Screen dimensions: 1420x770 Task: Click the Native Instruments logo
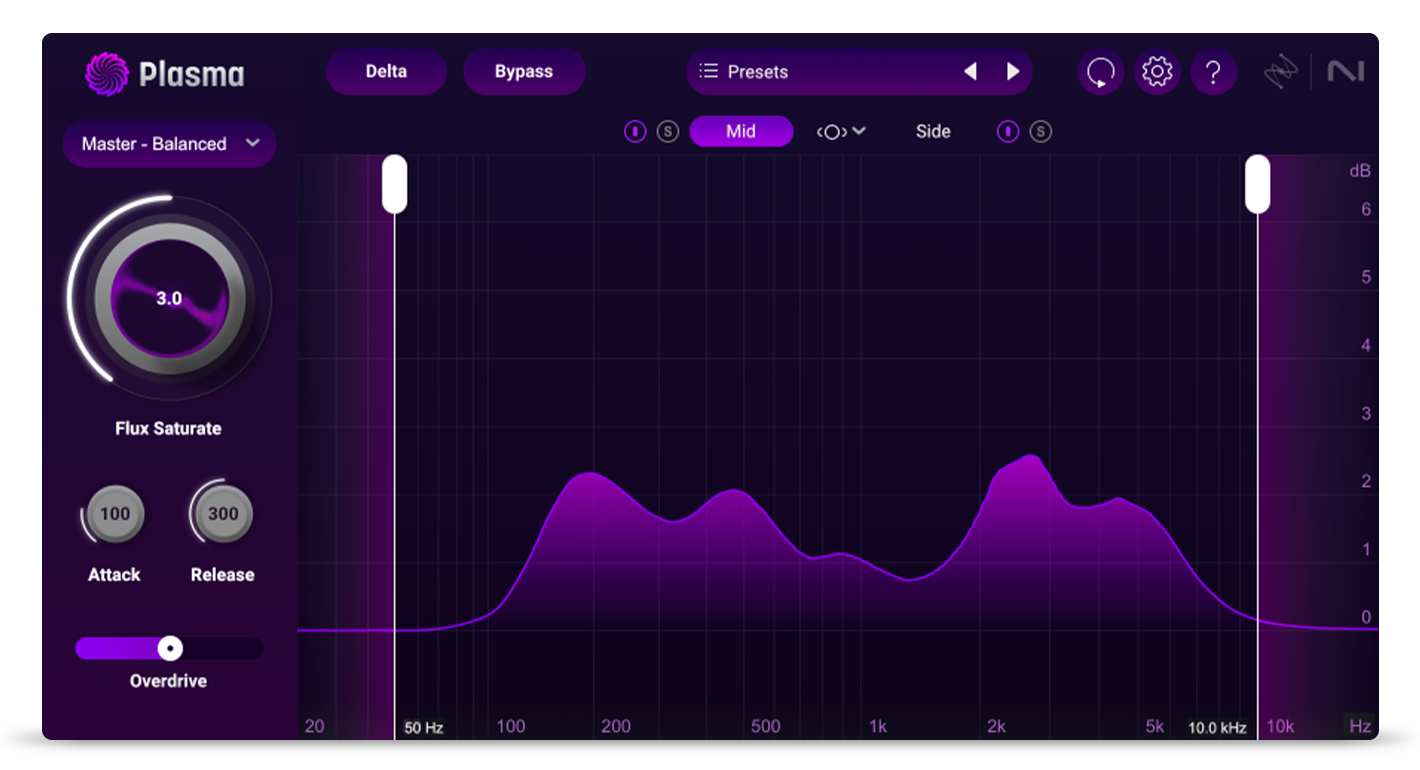tap(1345, 72)
